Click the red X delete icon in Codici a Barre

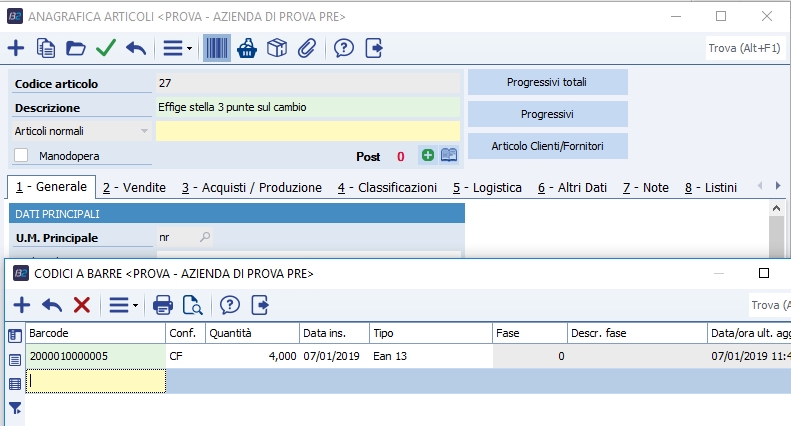82,305
